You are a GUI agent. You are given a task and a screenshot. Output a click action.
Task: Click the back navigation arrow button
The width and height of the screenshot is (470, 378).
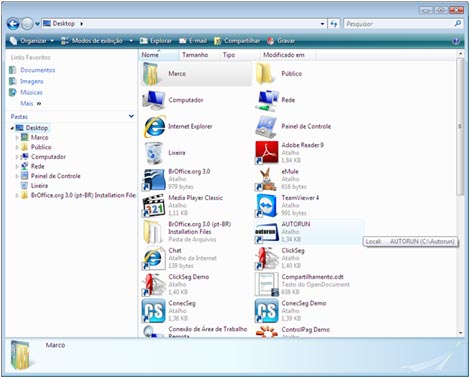pyautogui.click(x=13, y=24)
